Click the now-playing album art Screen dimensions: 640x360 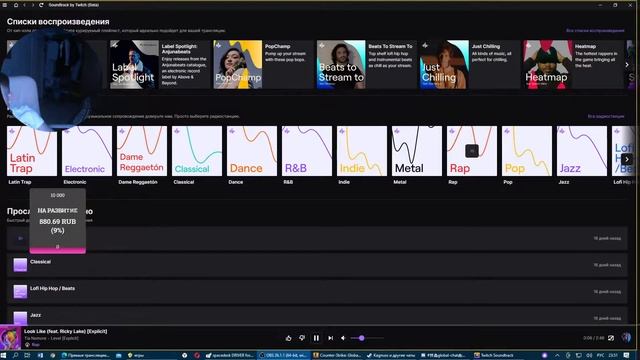point(10,337)
